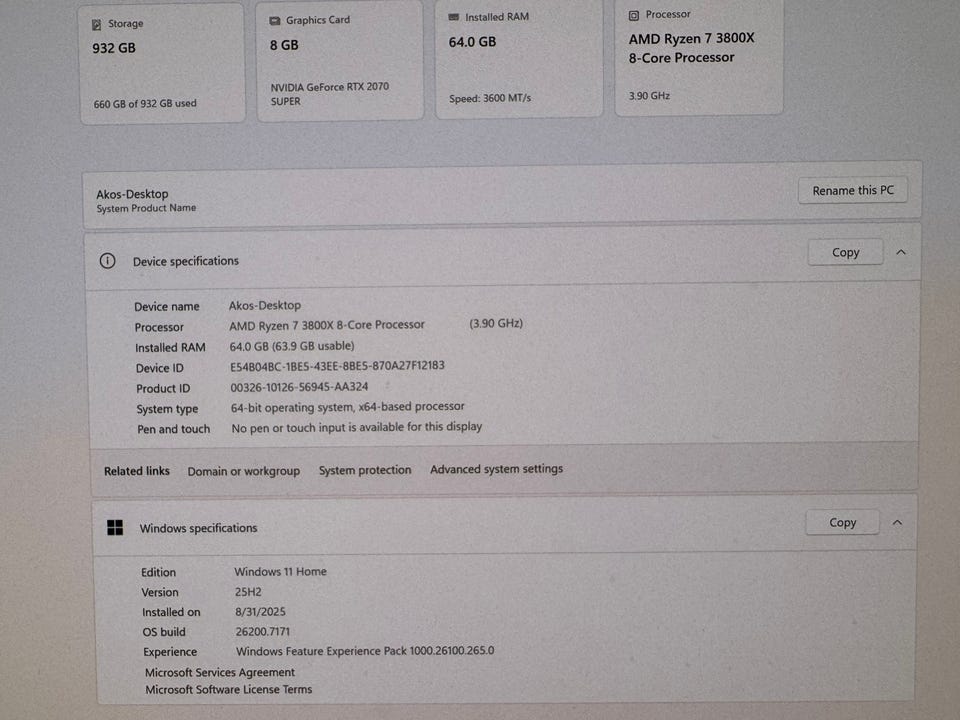The image size is (960, 720).
Task: Click the installed on date 8/31/2025
Action: pyautogui.click(x=260, y=612)
